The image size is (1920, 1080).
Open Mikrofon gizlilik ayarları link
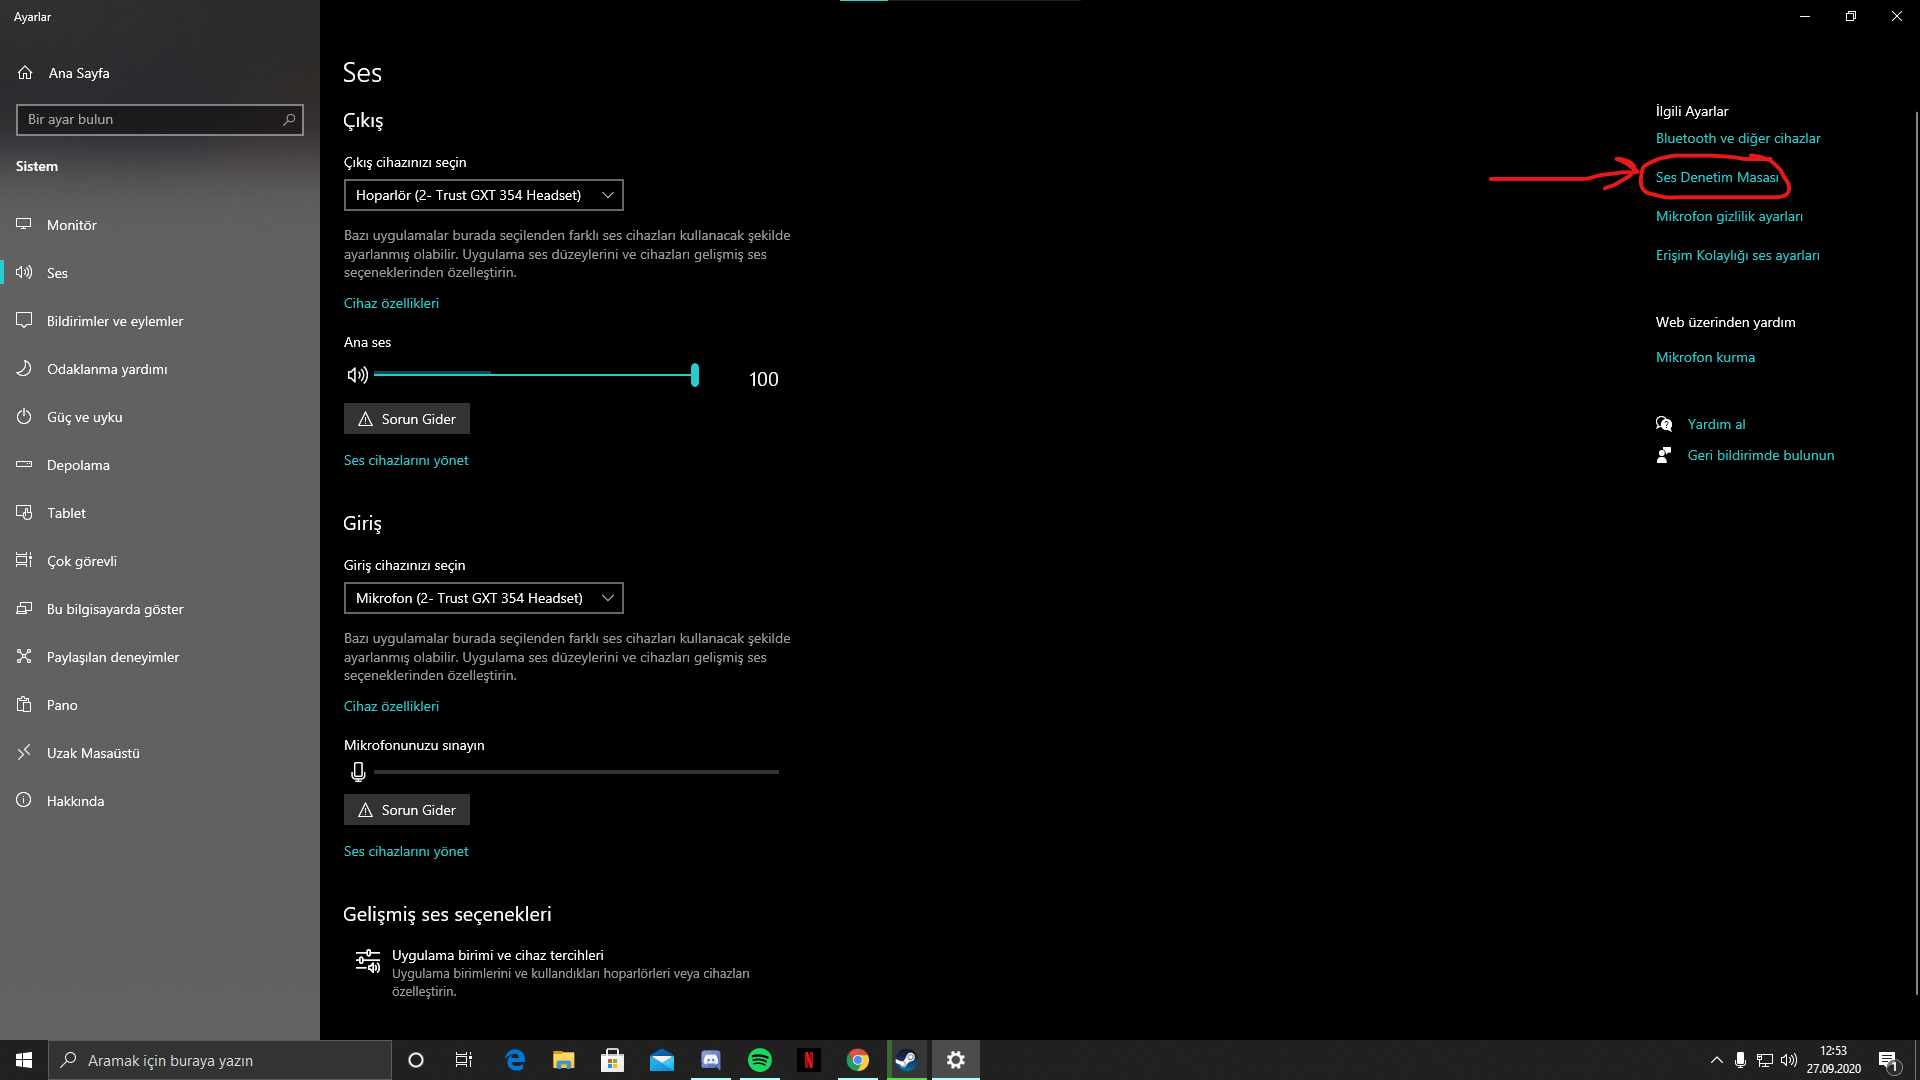pyautogui.click(x=1729, y=216)
